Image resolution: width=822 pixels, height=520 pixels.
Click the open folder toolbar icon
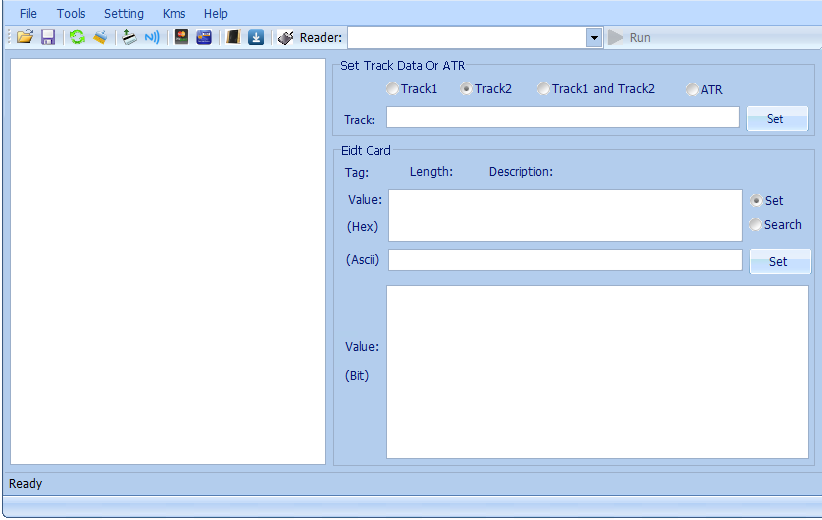(x=25, y=37)
